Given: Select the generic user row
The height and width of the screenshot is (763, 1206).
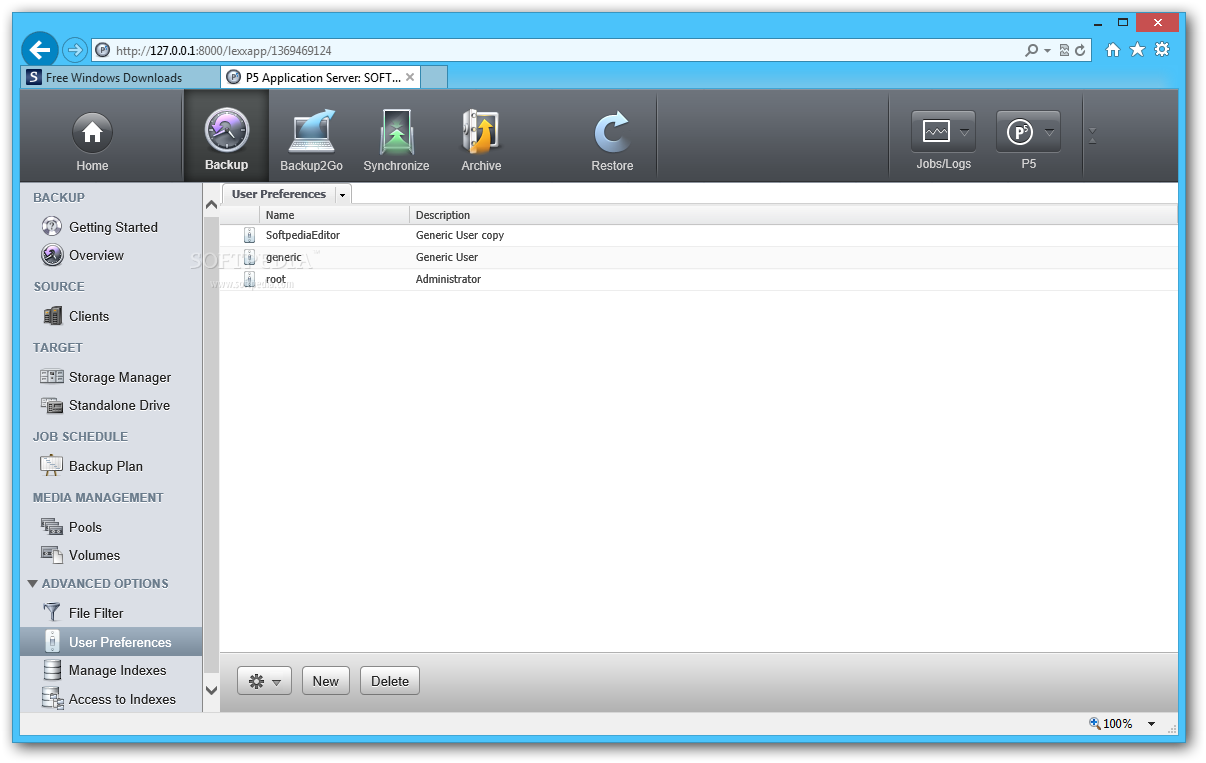Looking at the screenshot, I should [x=698, y=257].
